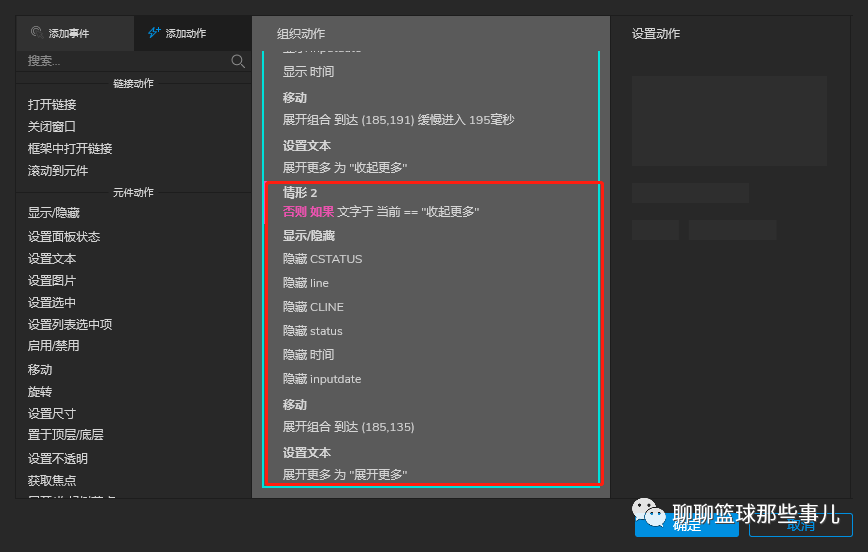The width and height of the screenshot is (868, 552).
Task: Select the 隐藏 line row
Action: 306,283
